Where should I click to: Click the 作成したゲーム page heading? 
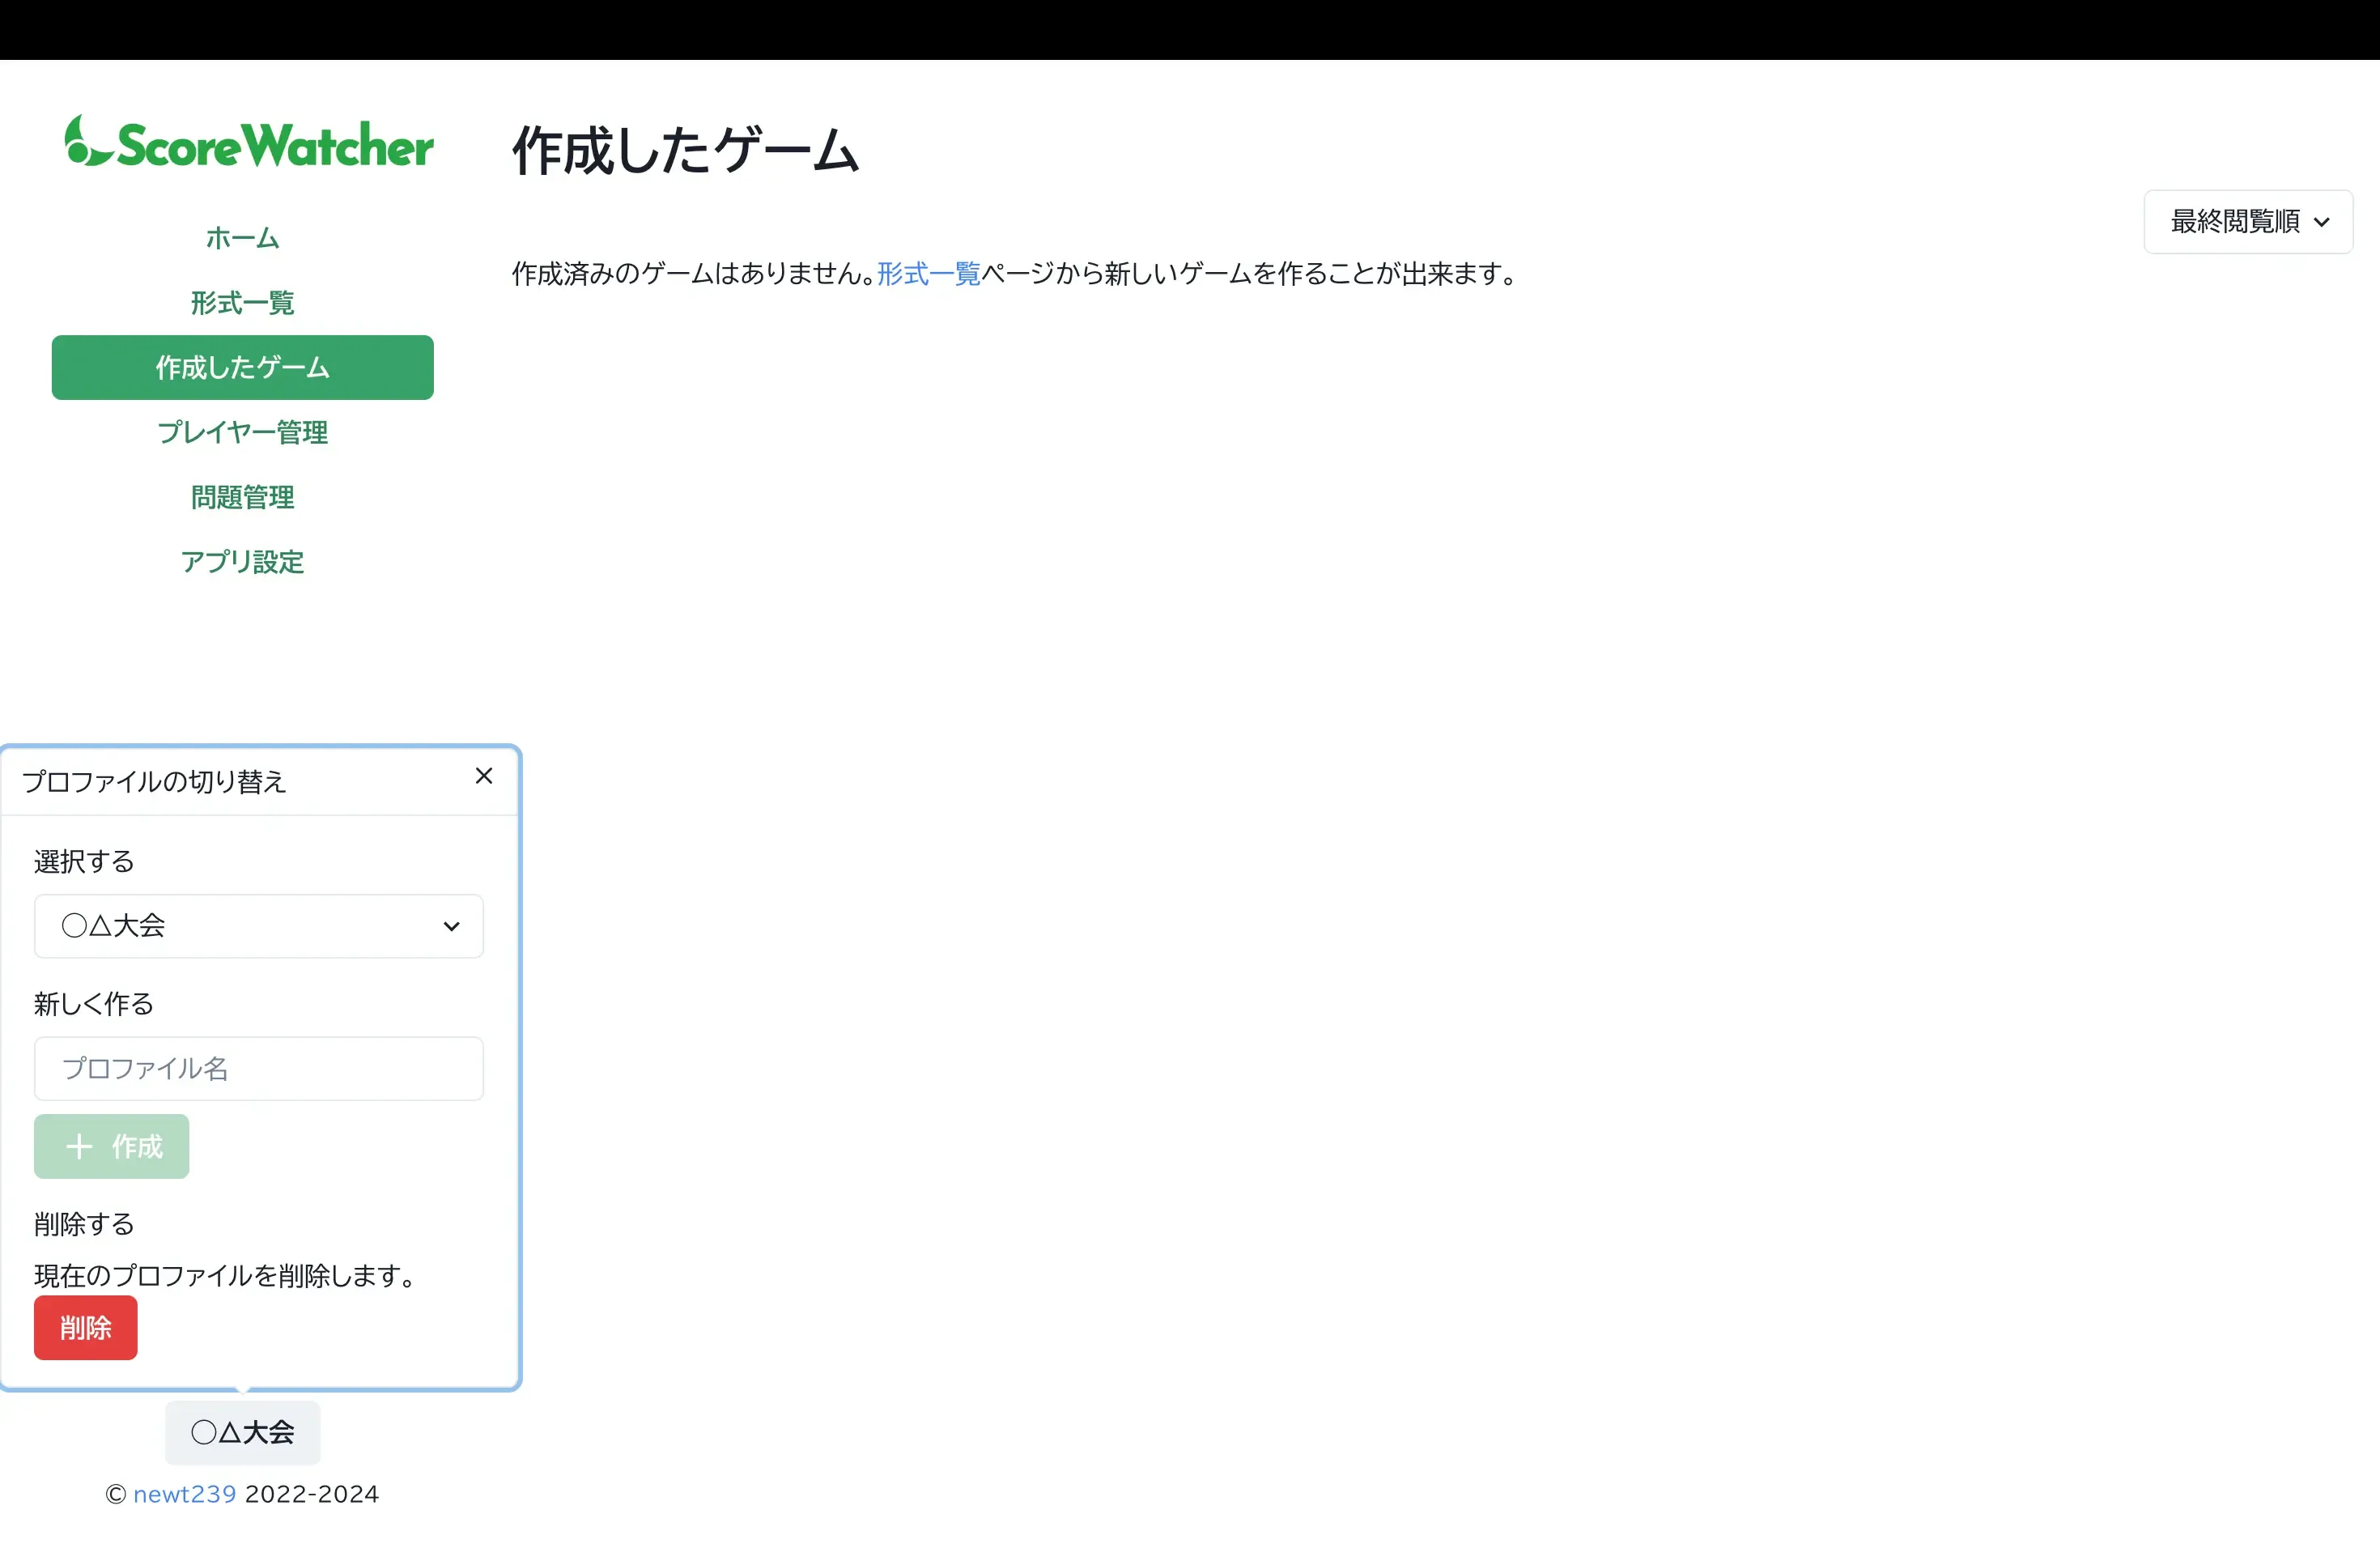point(686,150)
